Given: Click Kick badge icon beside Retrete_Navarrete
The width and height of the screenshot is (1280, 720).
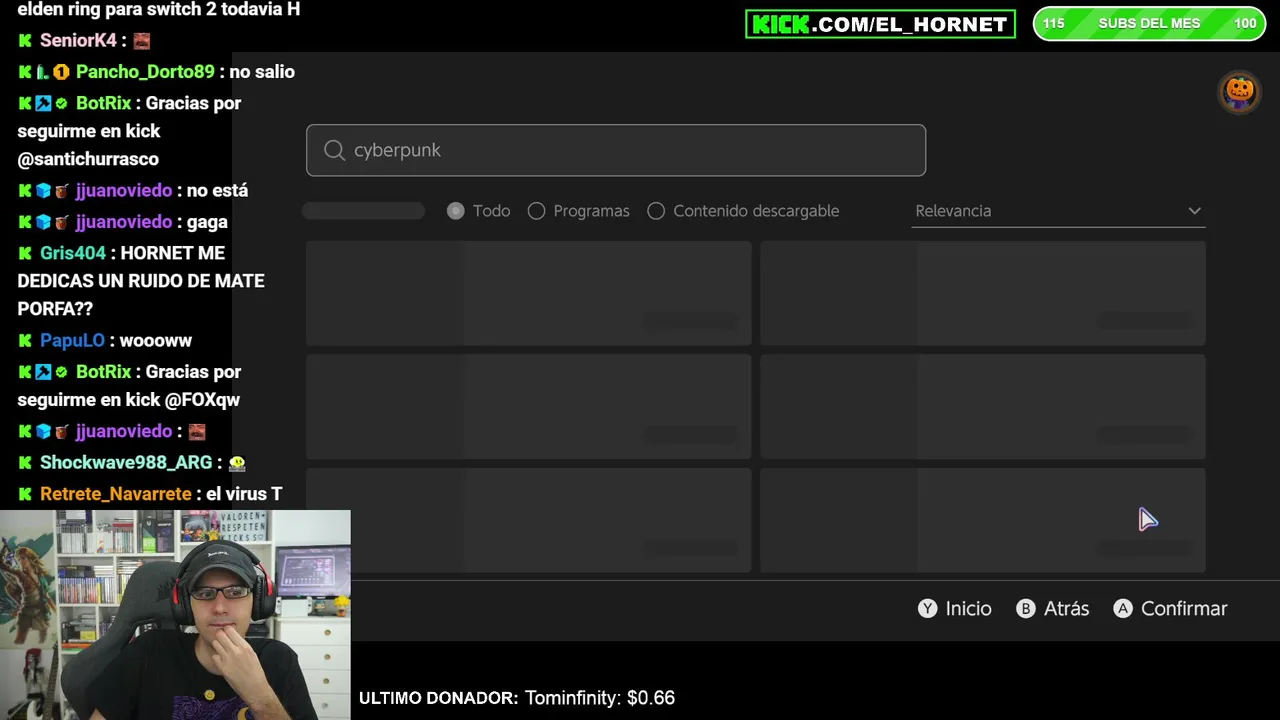Looking at the screenshot, I should pyautogui.click(x=25, y=494).
